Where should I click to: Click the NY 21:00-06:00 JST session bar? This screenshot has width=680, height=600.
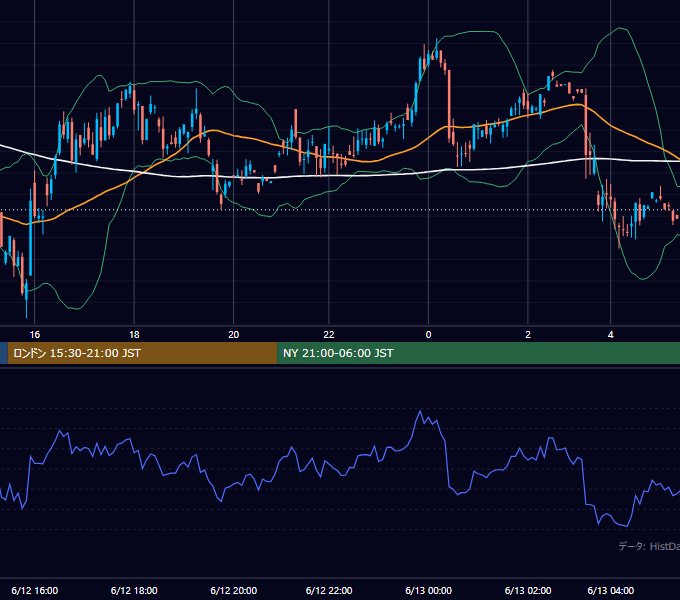coord(478,353)
